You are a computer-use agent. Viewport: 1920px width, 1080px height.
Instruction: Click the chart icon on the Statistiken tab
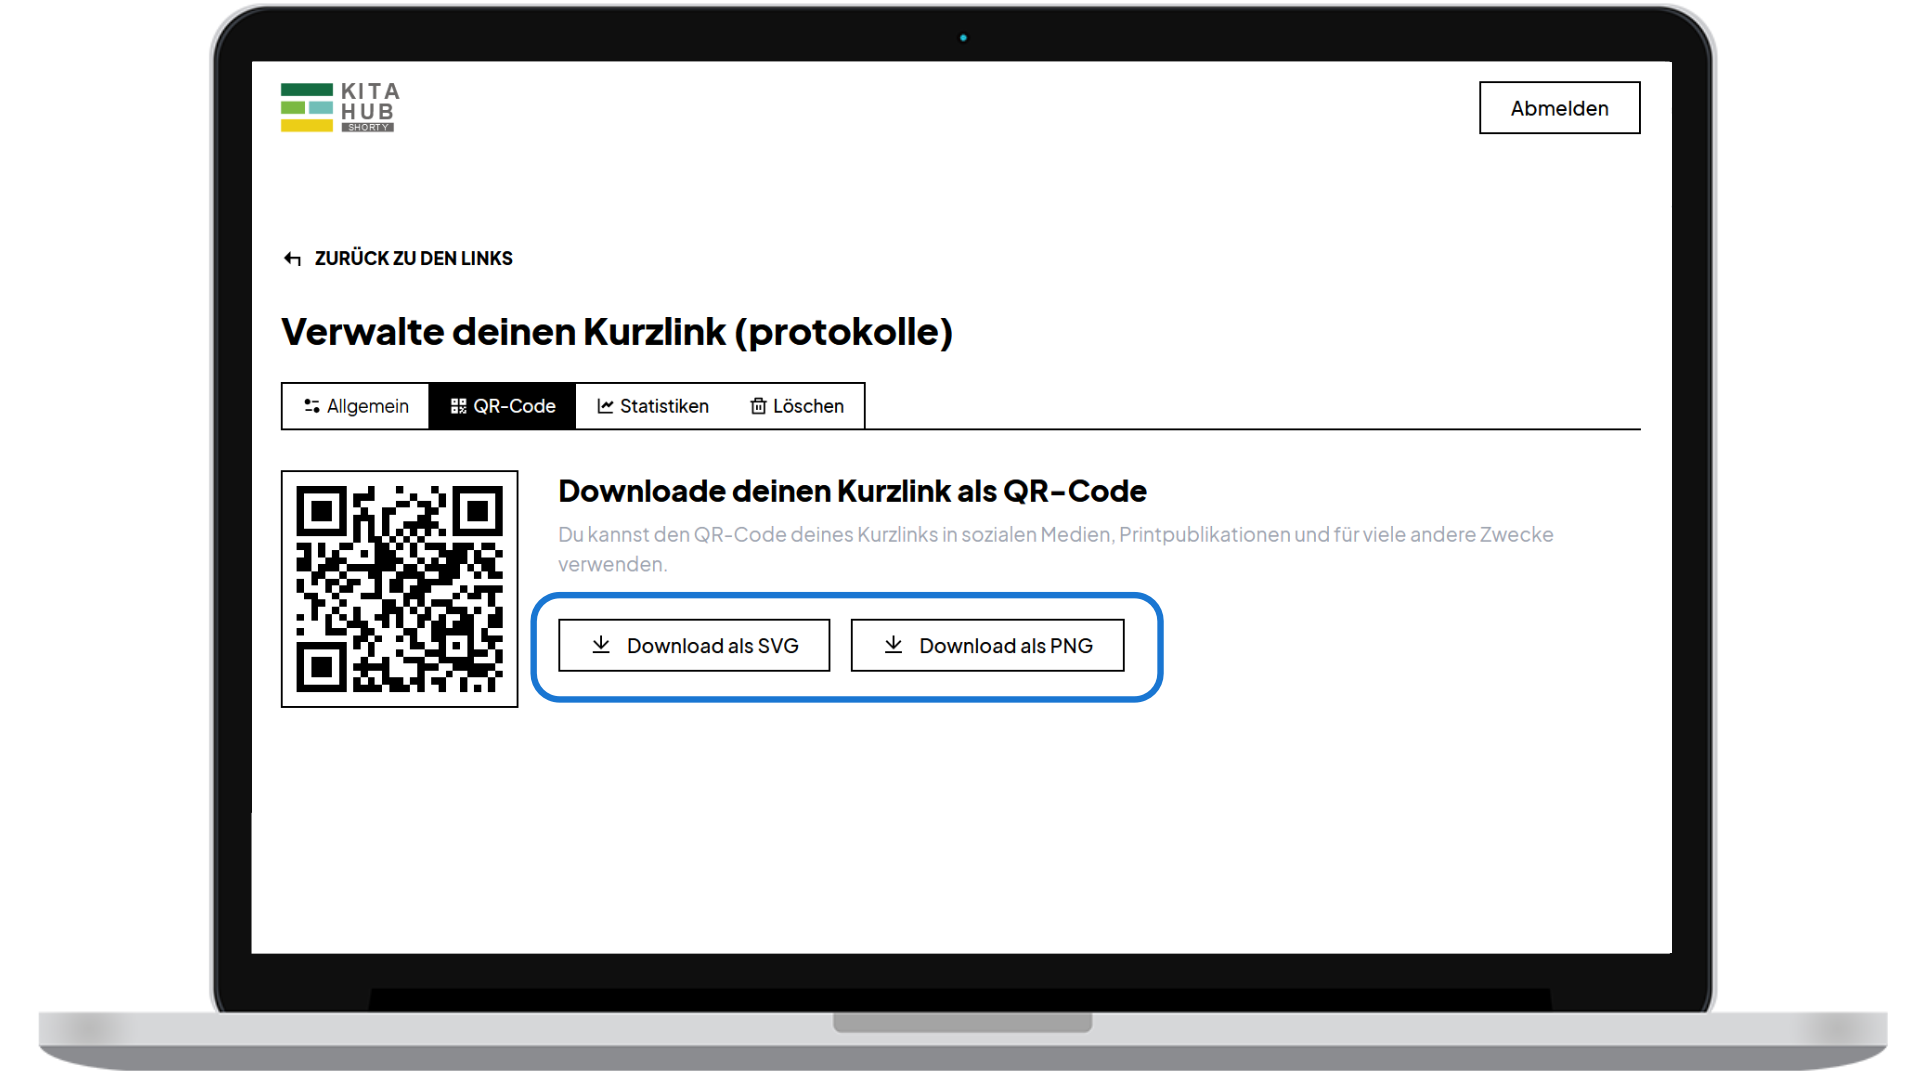(x=605, y=406)
